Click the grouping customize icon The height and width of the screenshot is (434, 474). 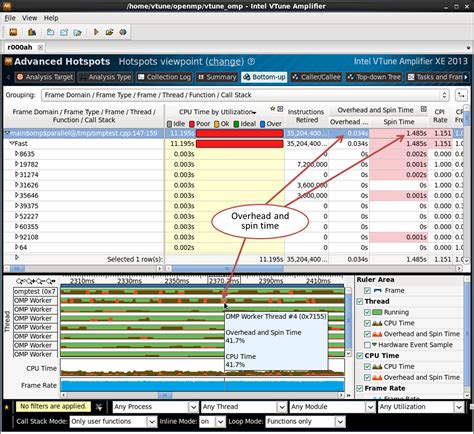point(461,95)
